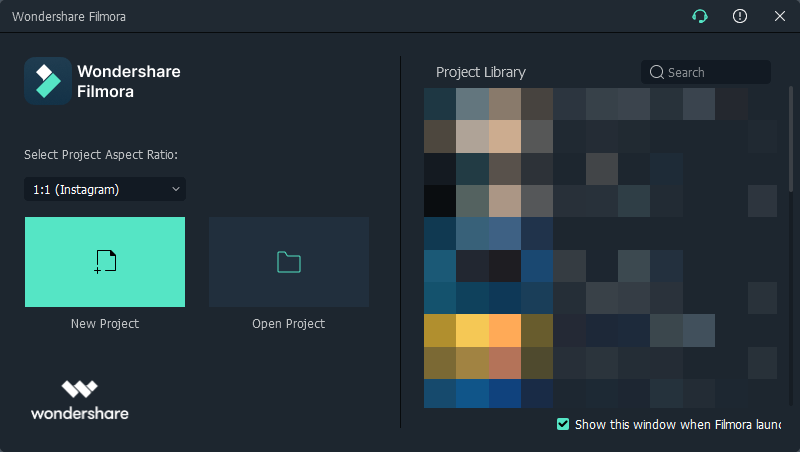Screen dimensions: 800x452
Task: Click the info exclamation circle icon
Action: pos(740,16)
